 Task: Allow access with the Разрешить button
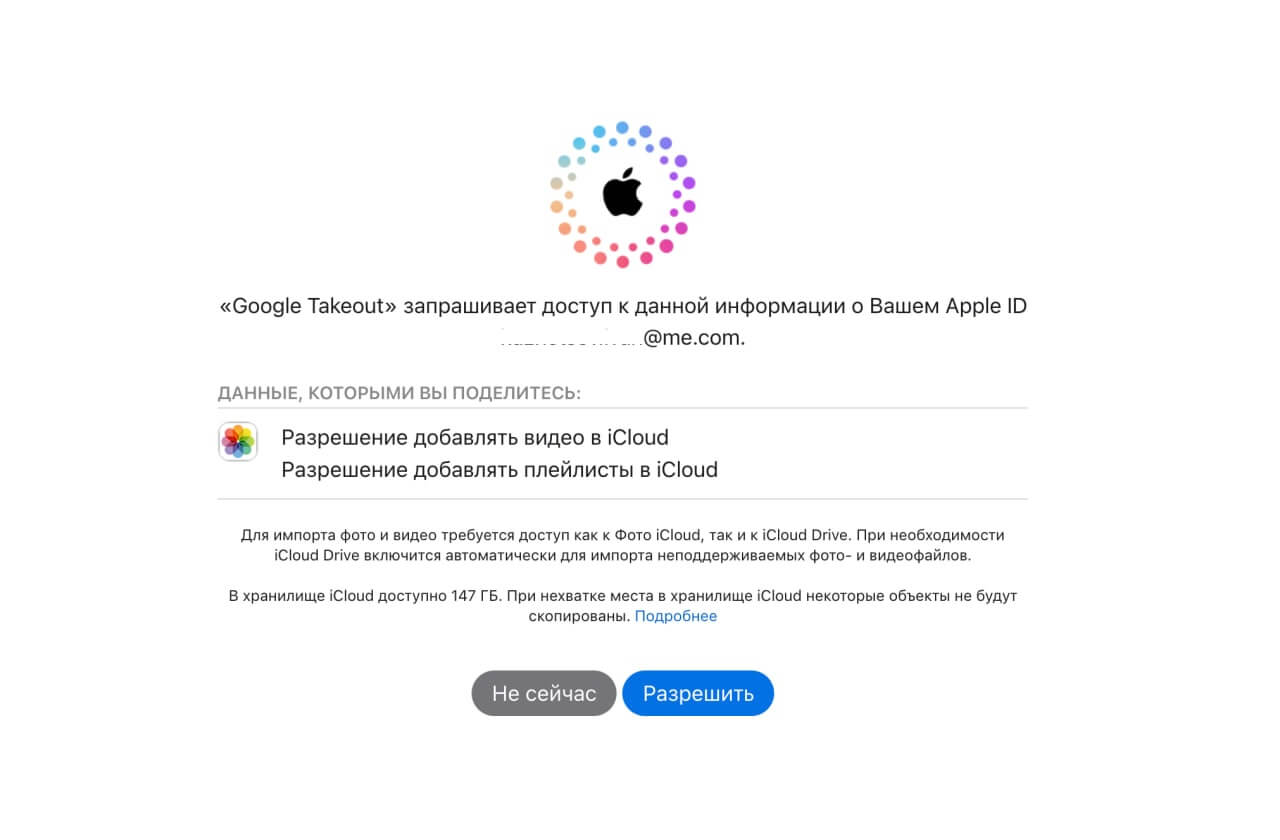coord(698,693)
